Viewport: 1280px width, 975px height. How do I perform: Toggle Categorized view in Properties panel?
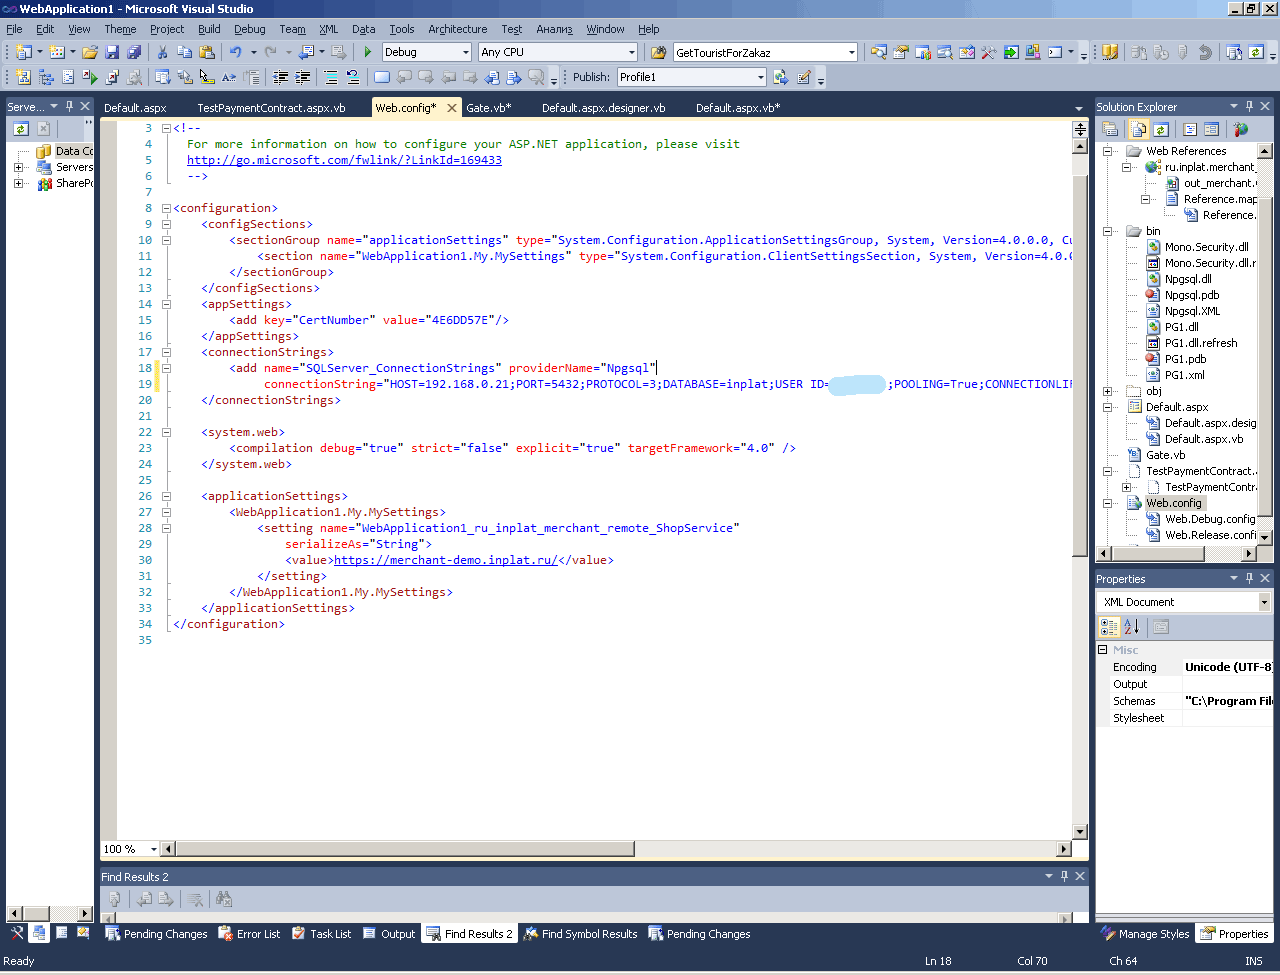click(x=1109, y=627)
